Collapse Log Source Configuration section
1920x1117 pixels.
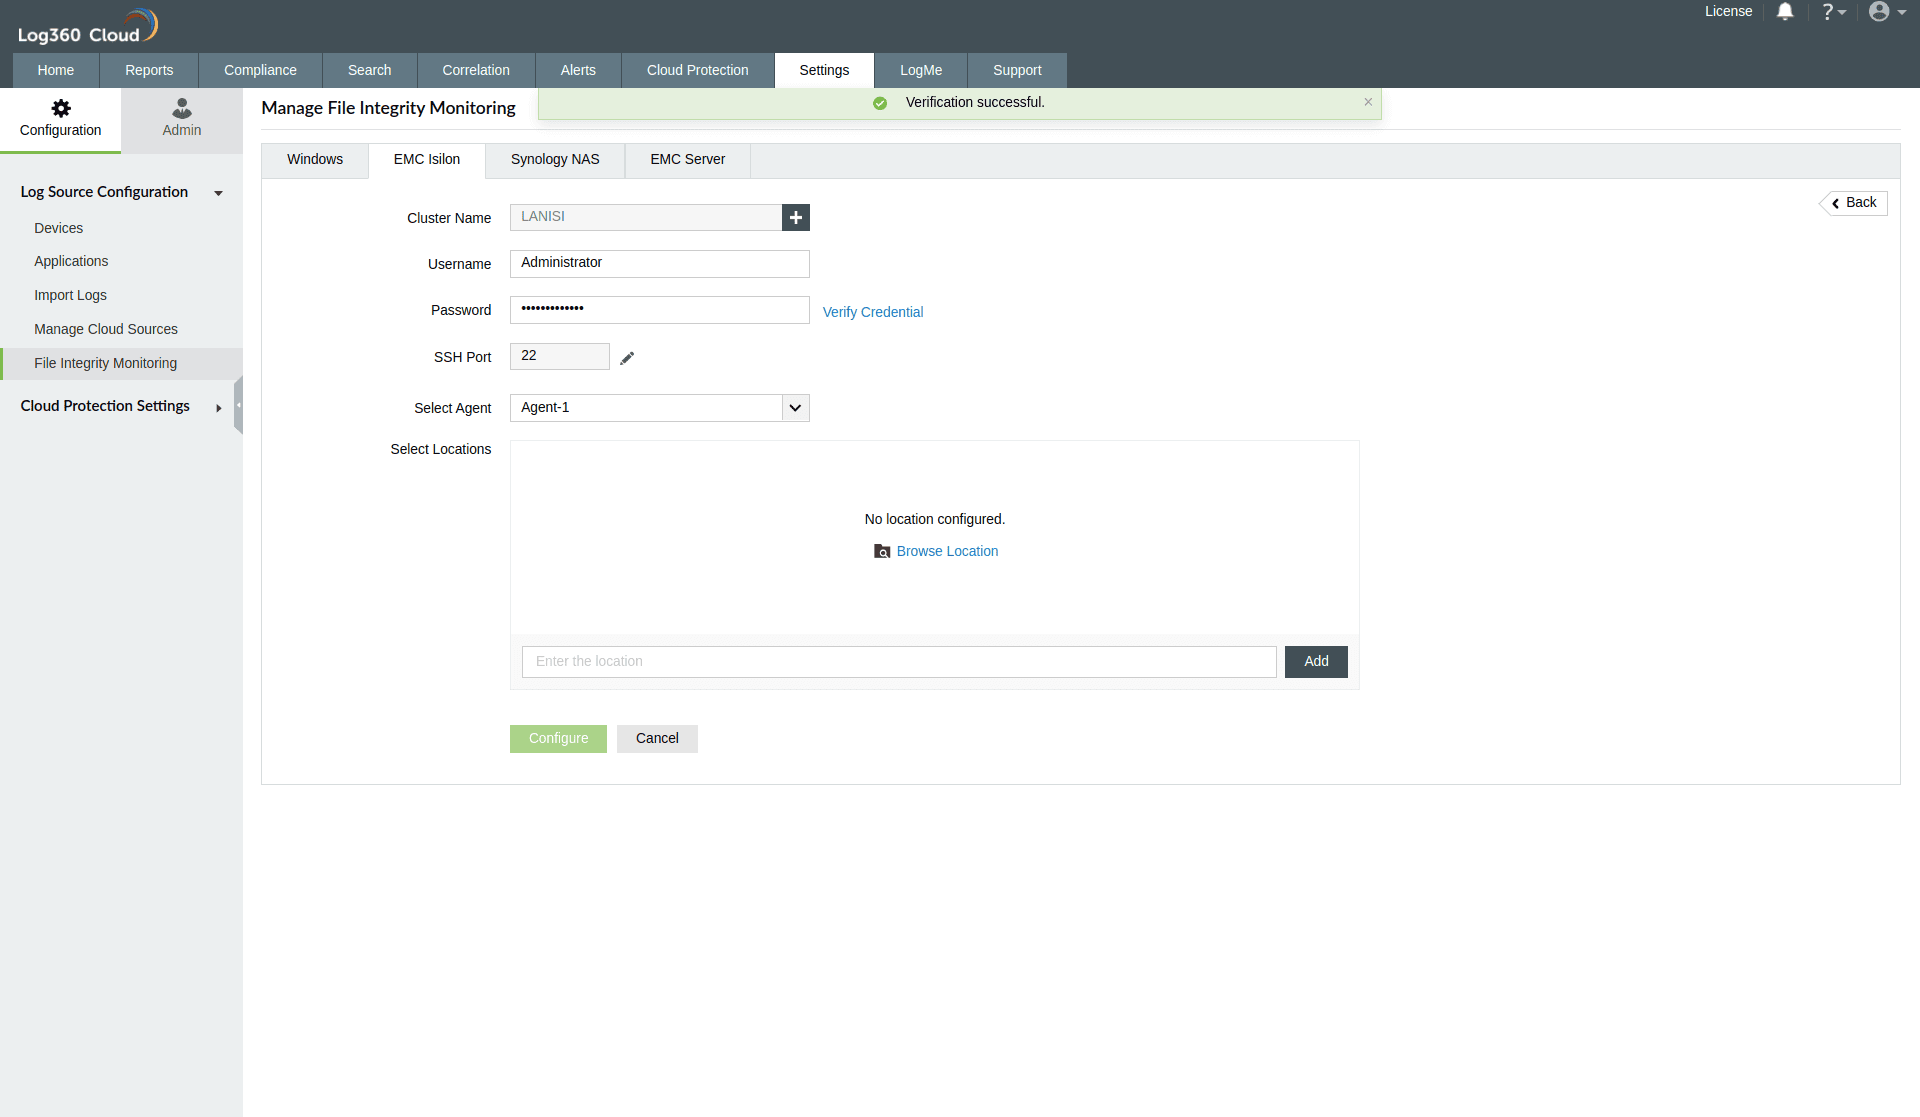pos(218,193)
